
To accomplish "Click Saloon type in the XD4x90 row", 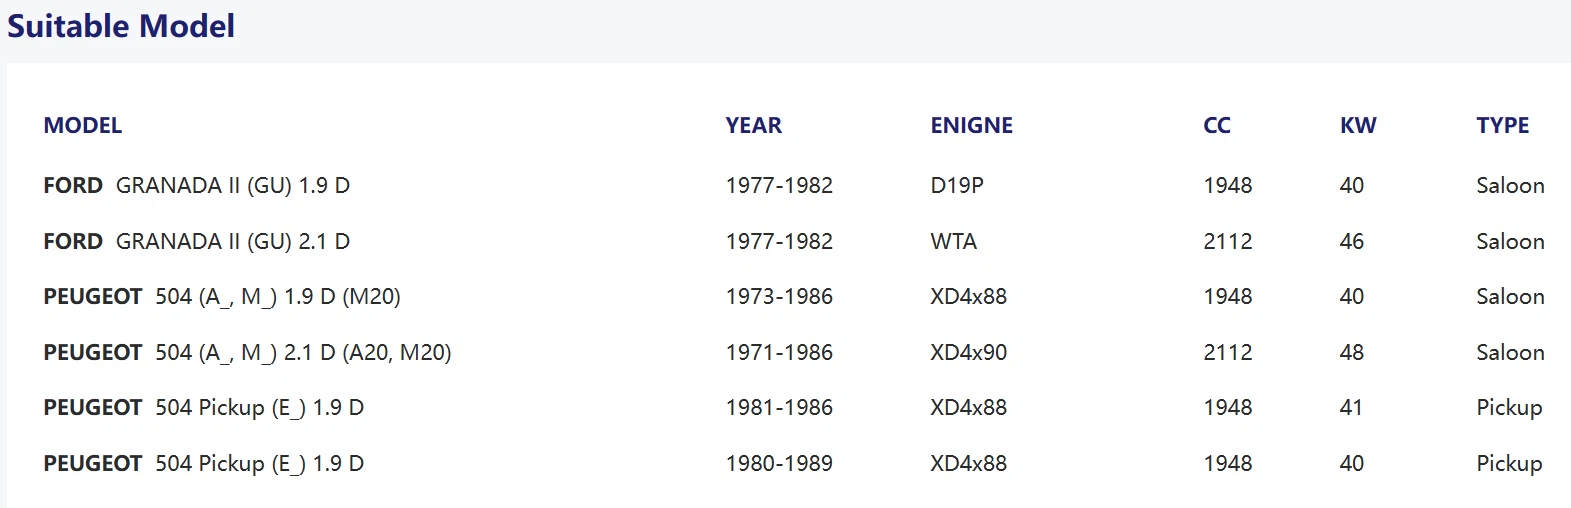I will 1510,353.
